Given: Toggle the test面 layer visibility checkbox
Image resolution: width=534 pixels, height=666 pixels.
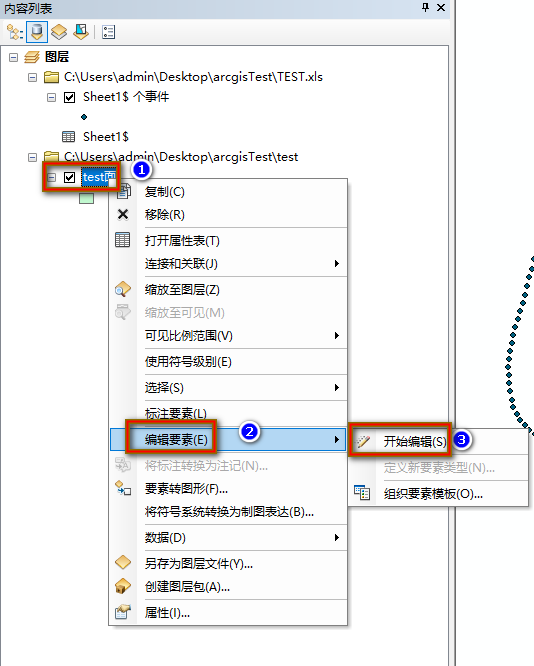Looking at the screenshot, I should pyautogui.click(x=70, y=177).
